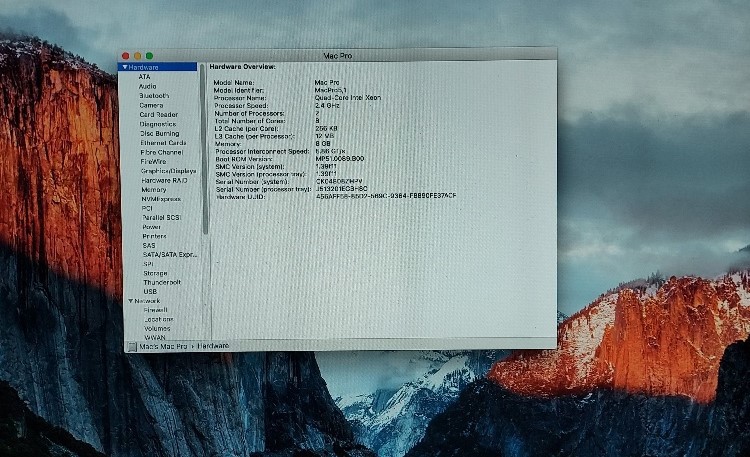Image resolution: width=750 pixels, height=457 pixels.
Task: Click the Number of Processors label
Action: pos(249,113)
